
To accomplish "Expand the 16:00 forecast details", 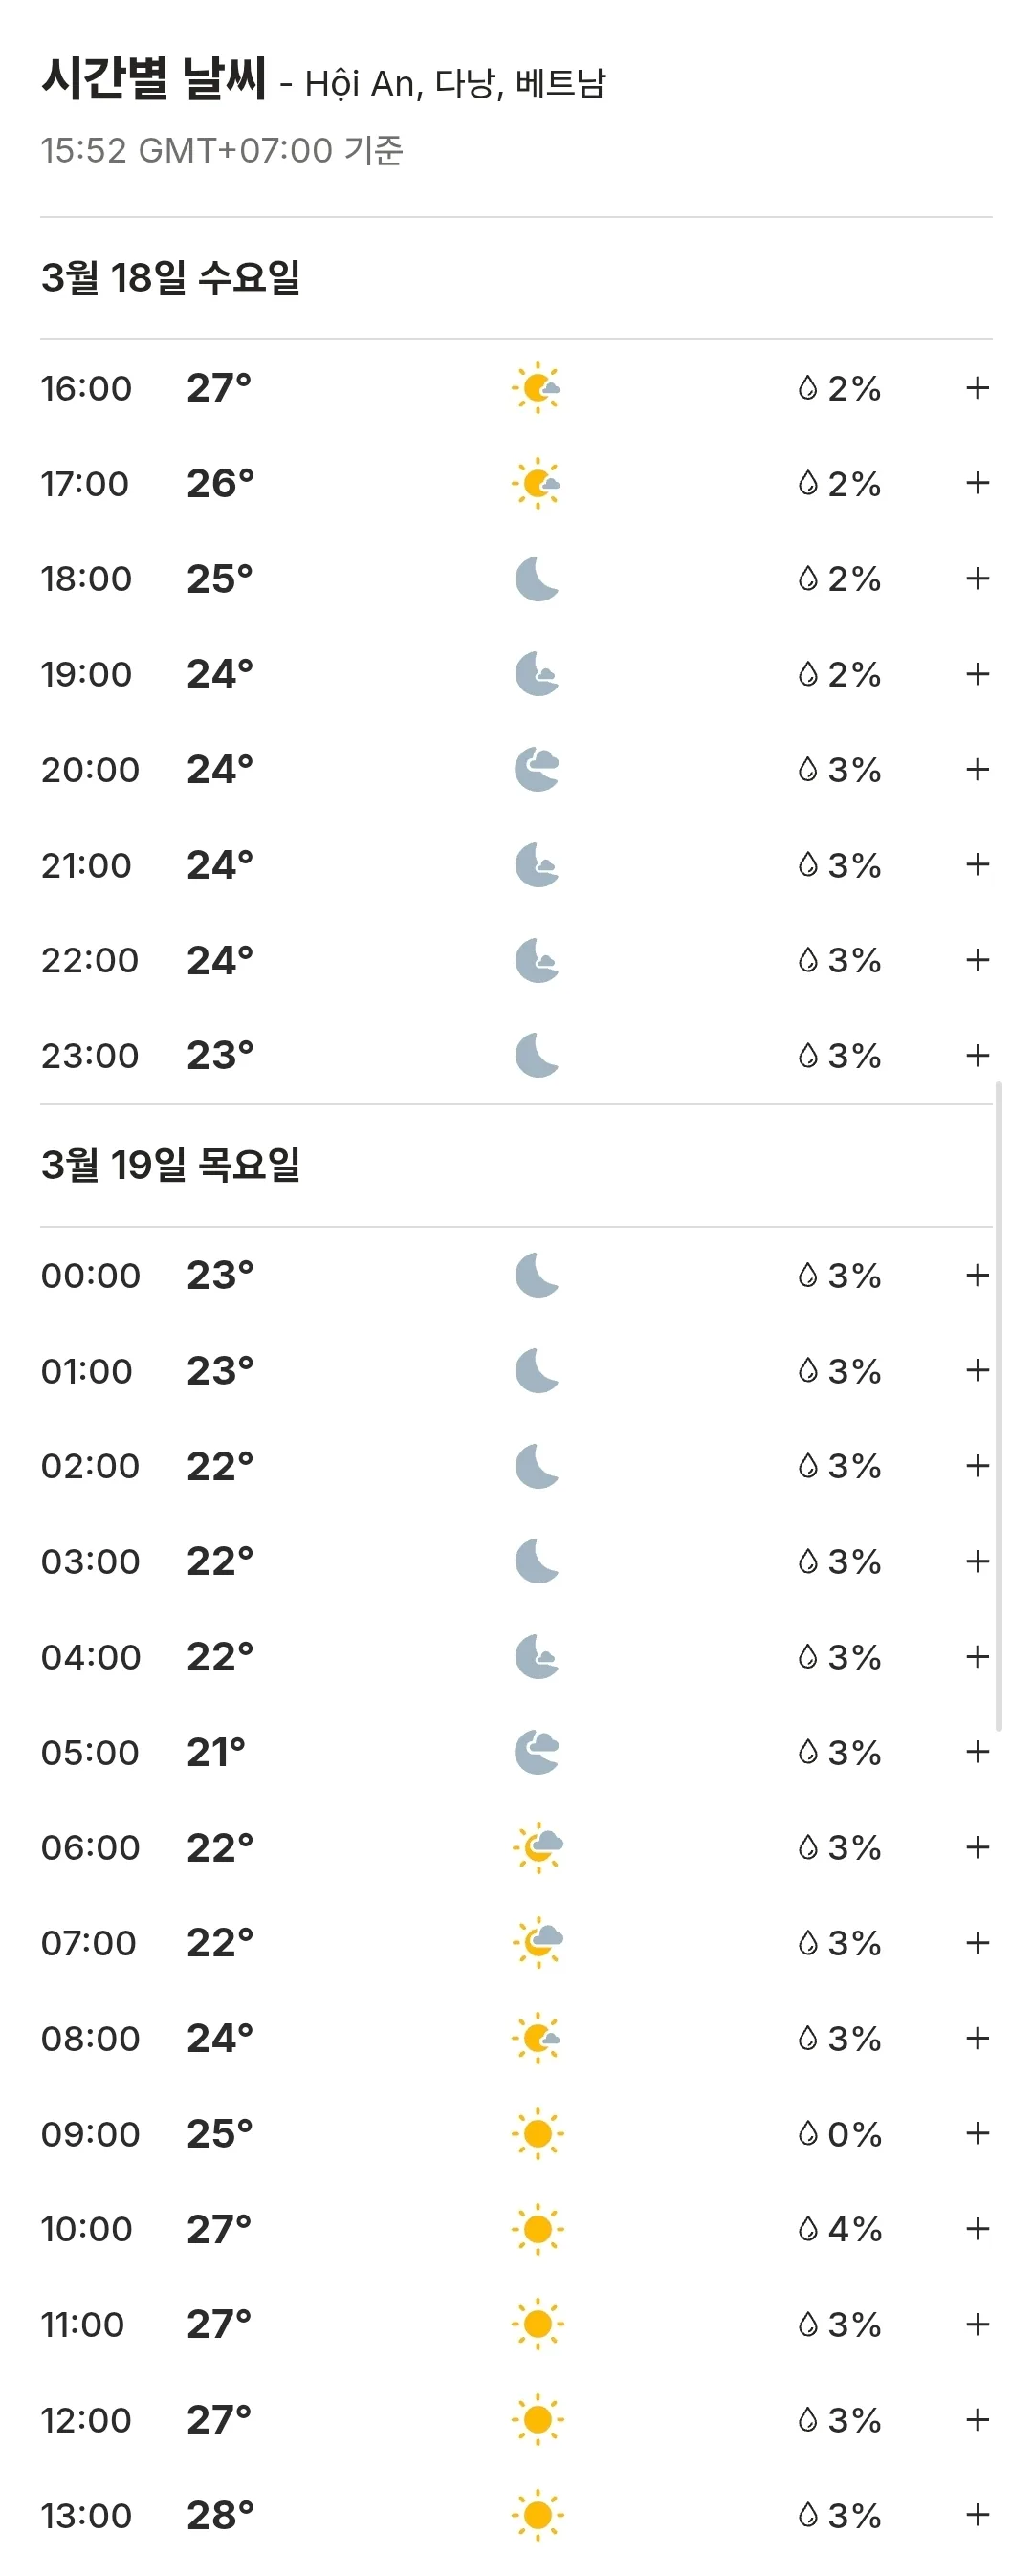I will click(978, 388).
